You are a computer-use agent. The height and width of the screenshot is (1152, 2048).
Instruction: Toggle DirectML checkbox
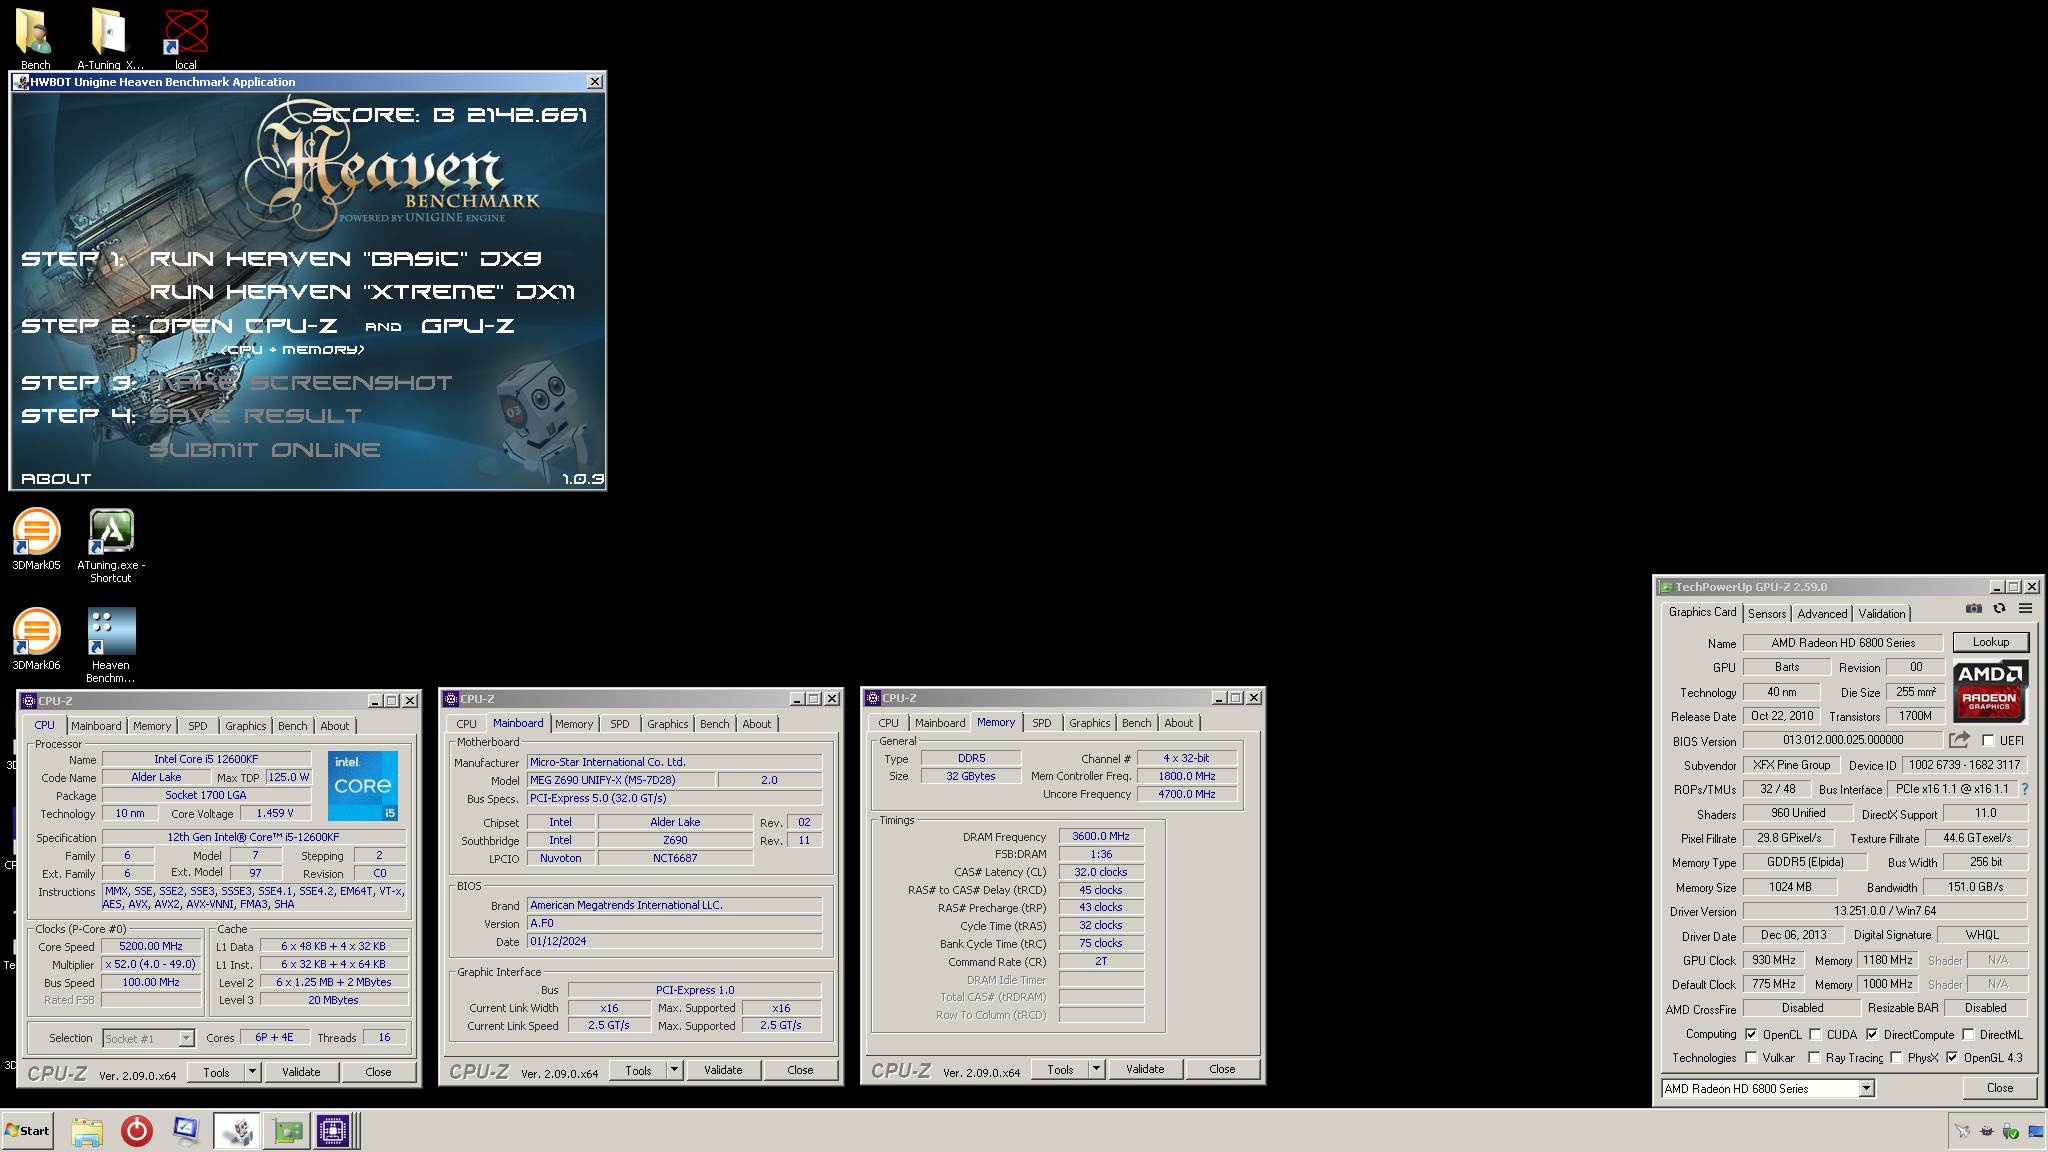(x=1968, y=1035)
